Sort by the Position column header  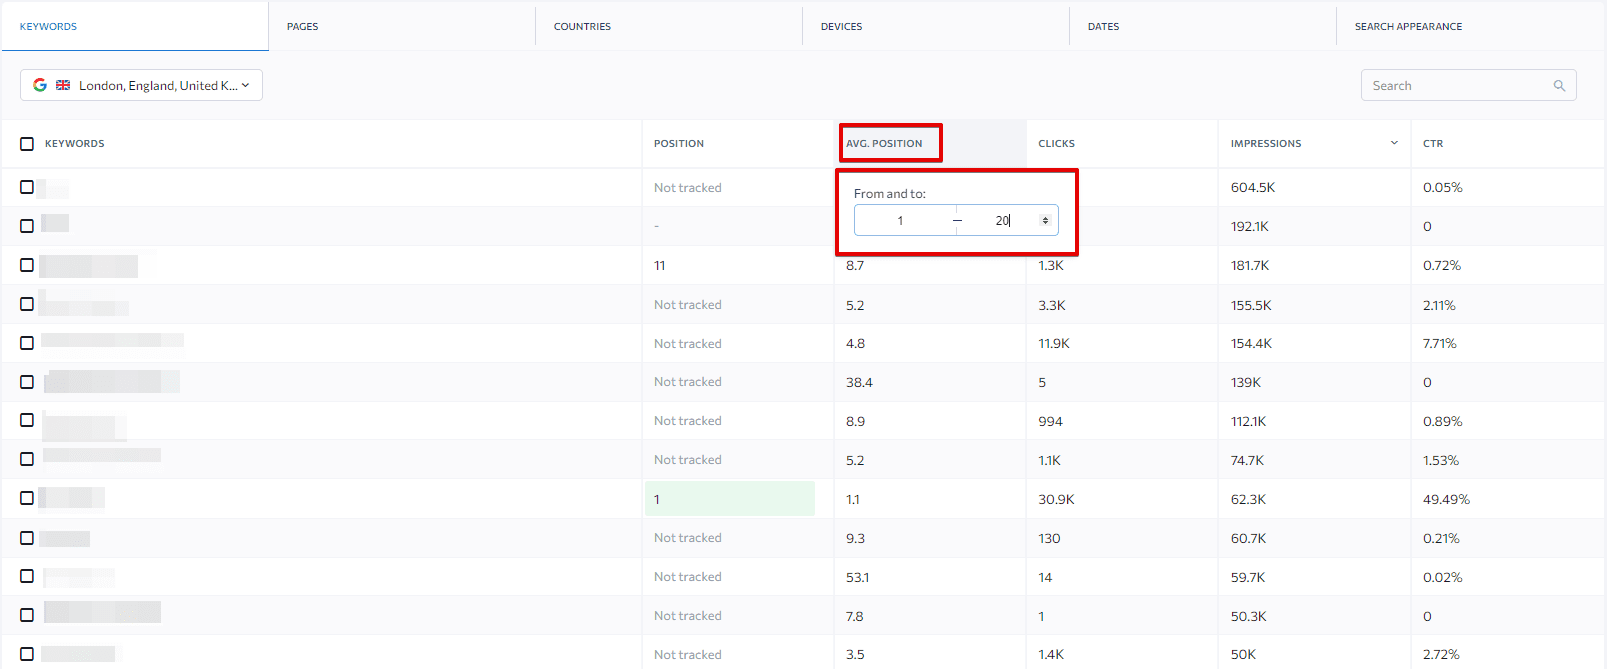(679, 144)
